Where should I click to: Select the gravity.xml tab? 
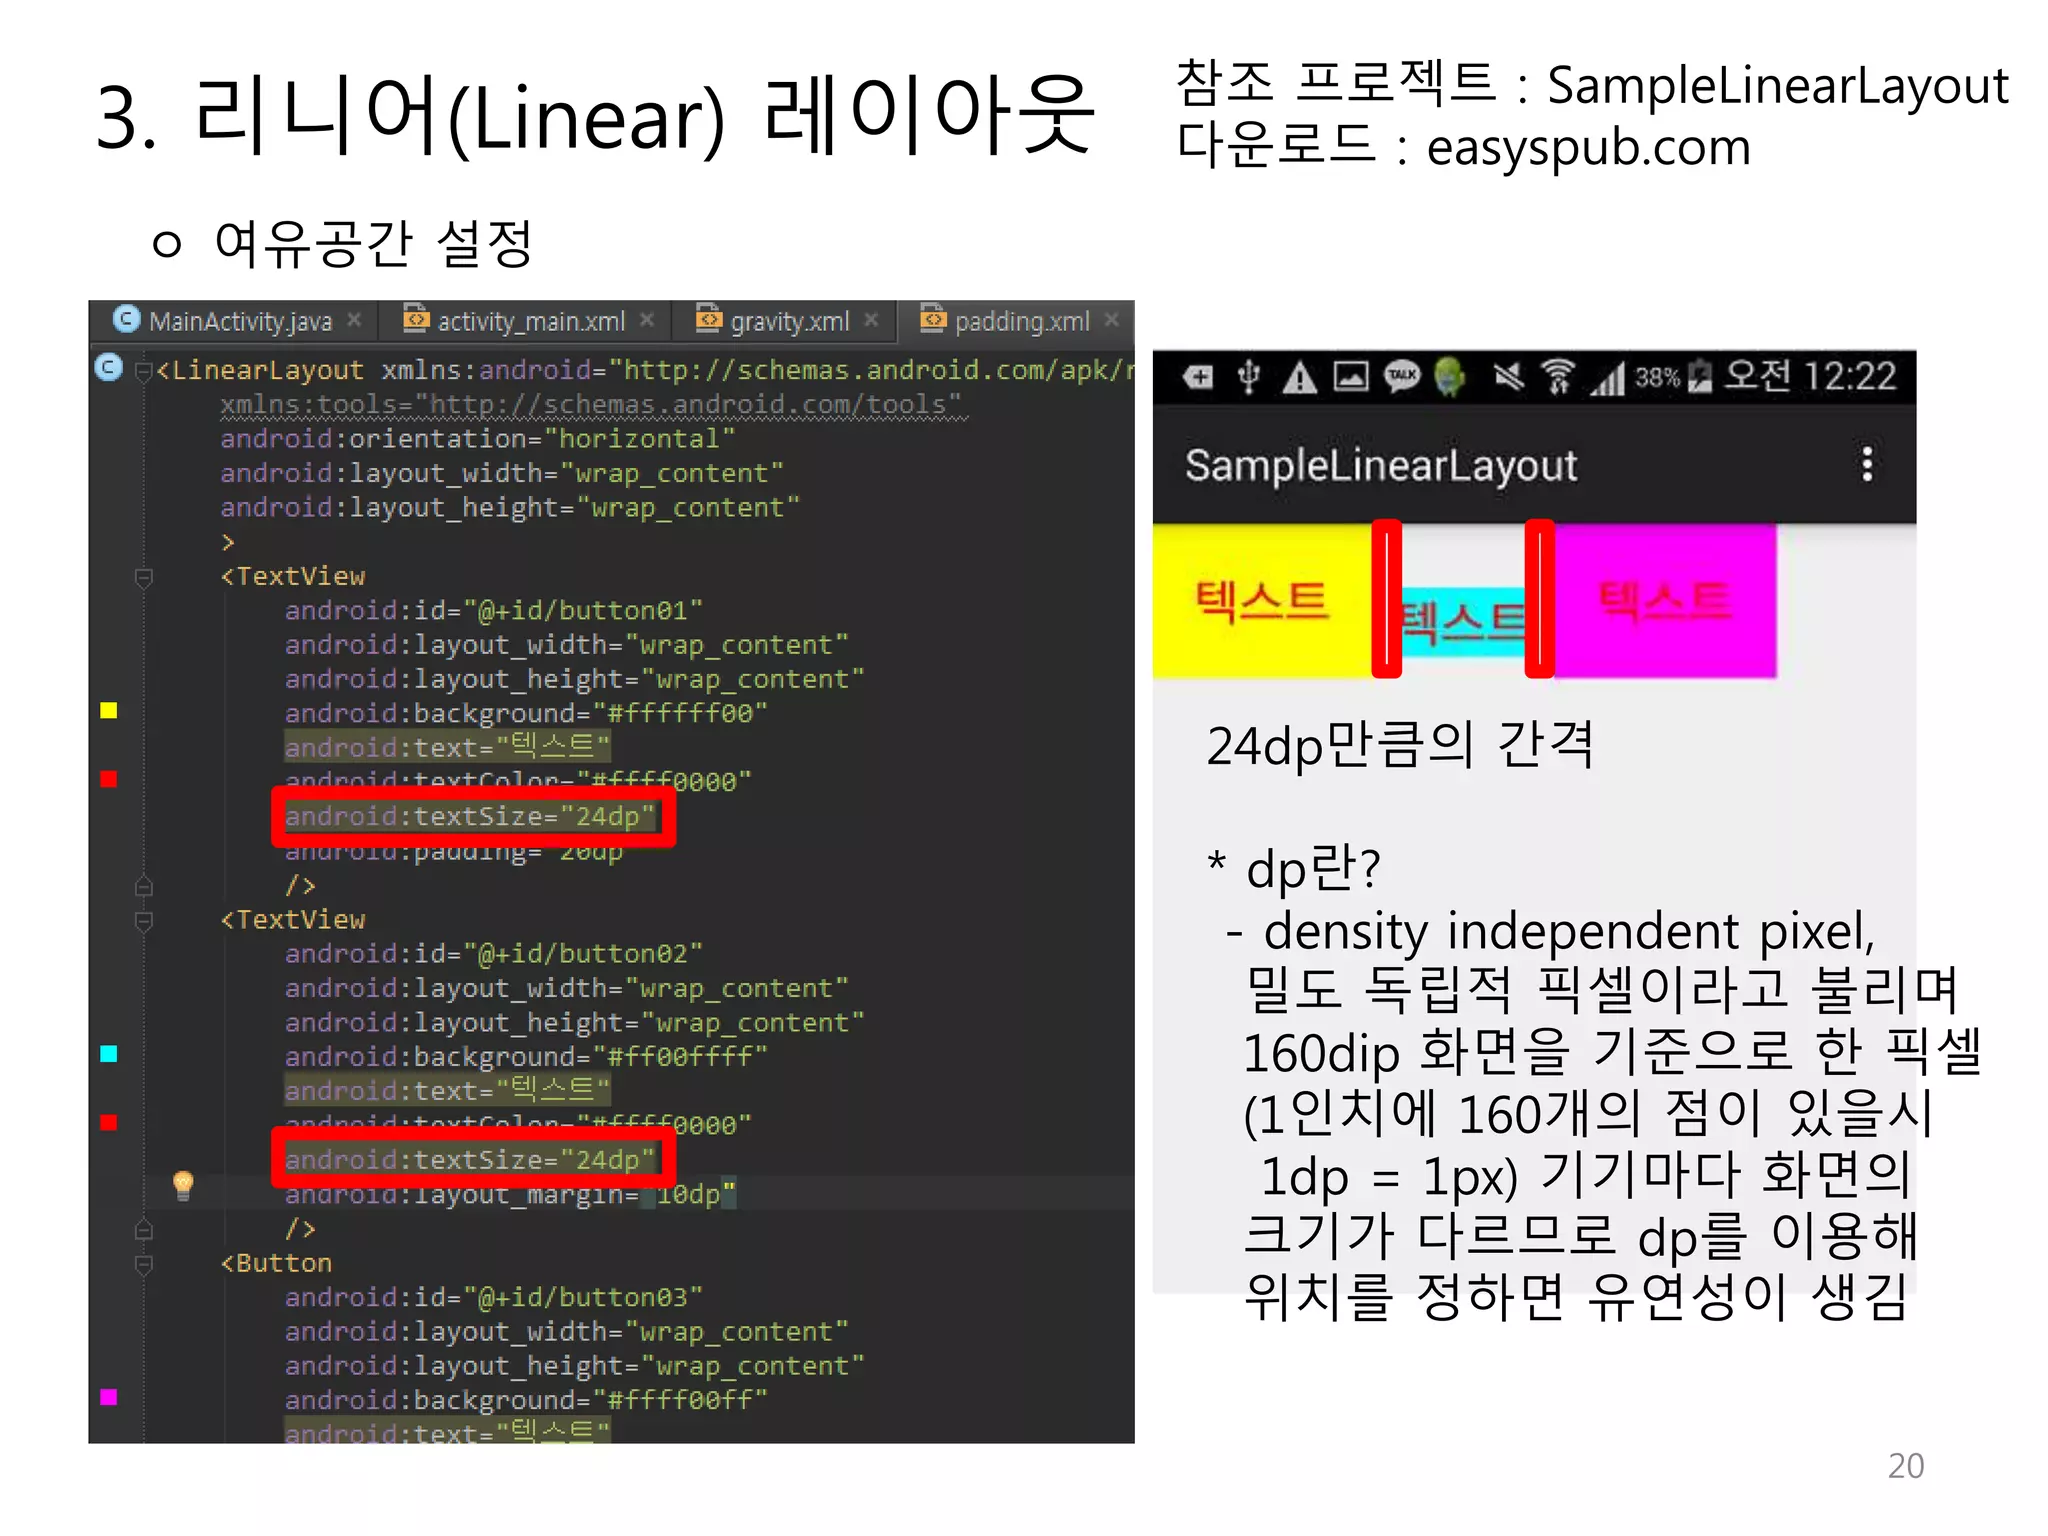[789, 321]
